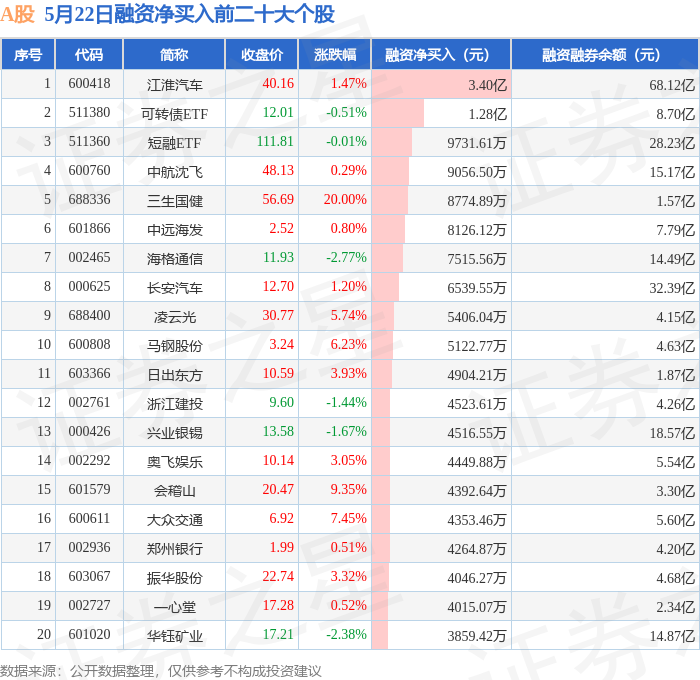Select stock name 振华股份
This screenshot has height=680, width=700.
coord(175,578)
